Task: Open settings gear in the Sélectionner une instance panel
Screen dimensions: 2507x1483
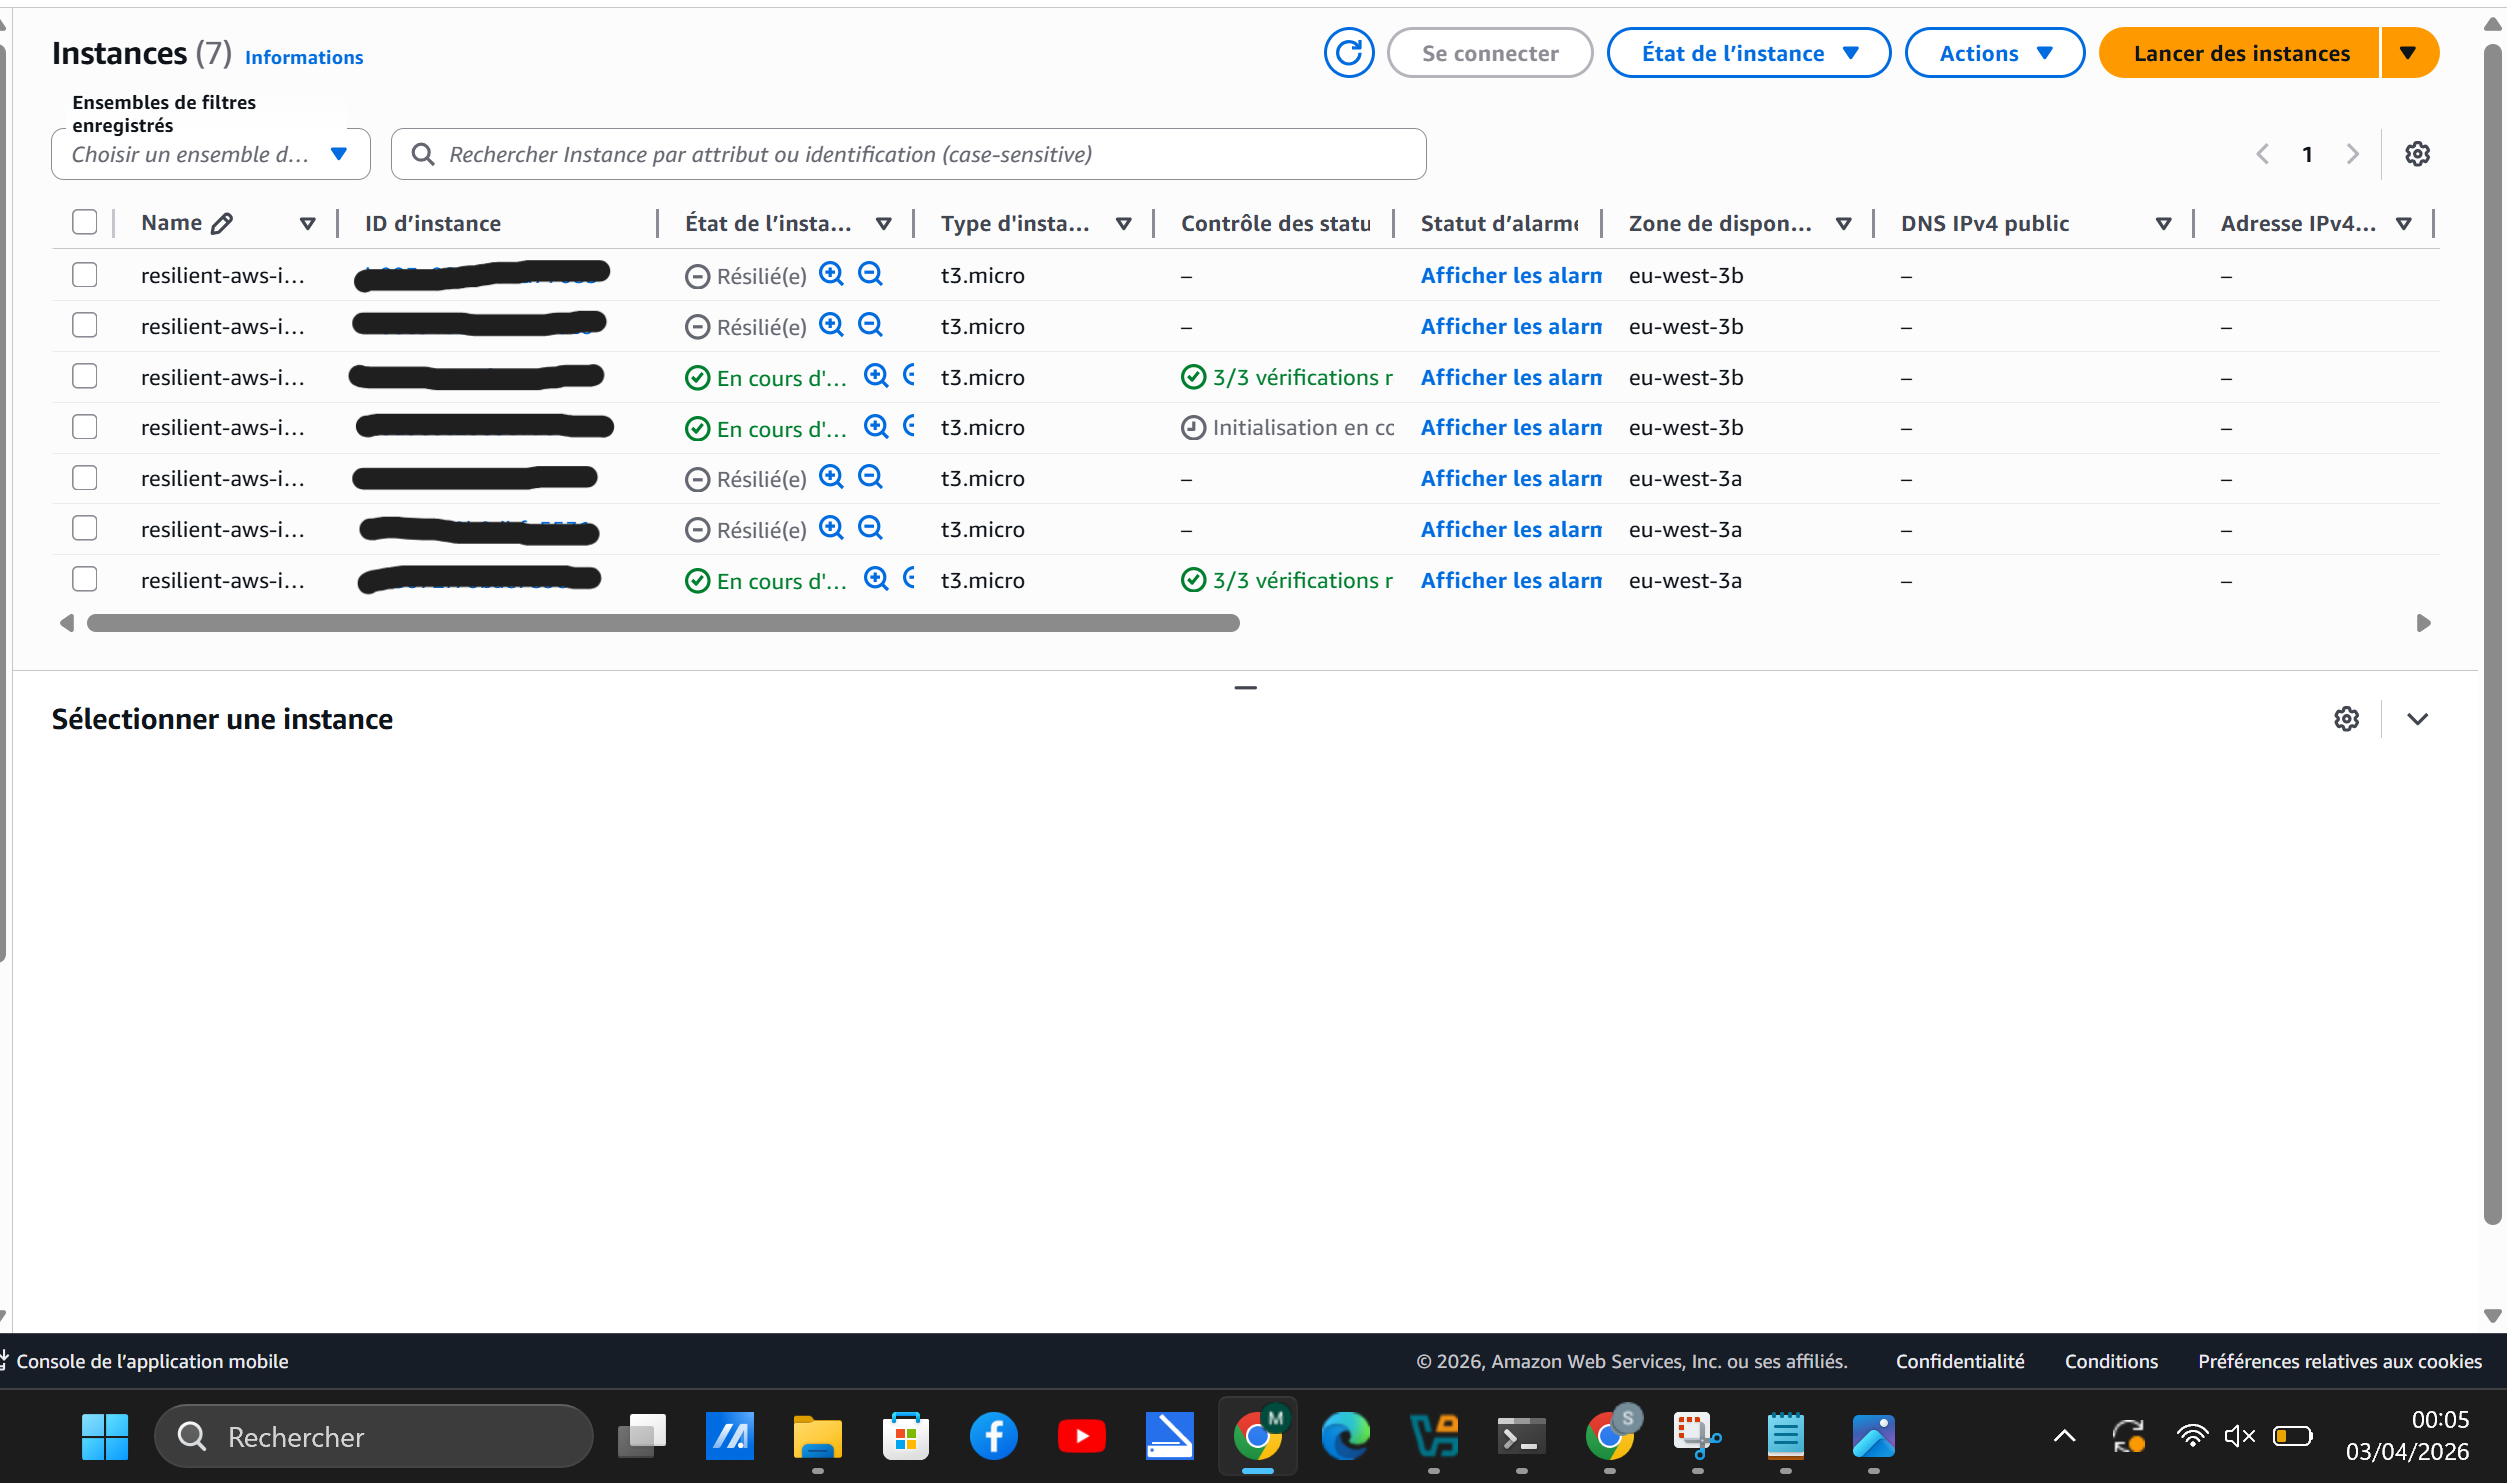Action: pos(2347,719)
